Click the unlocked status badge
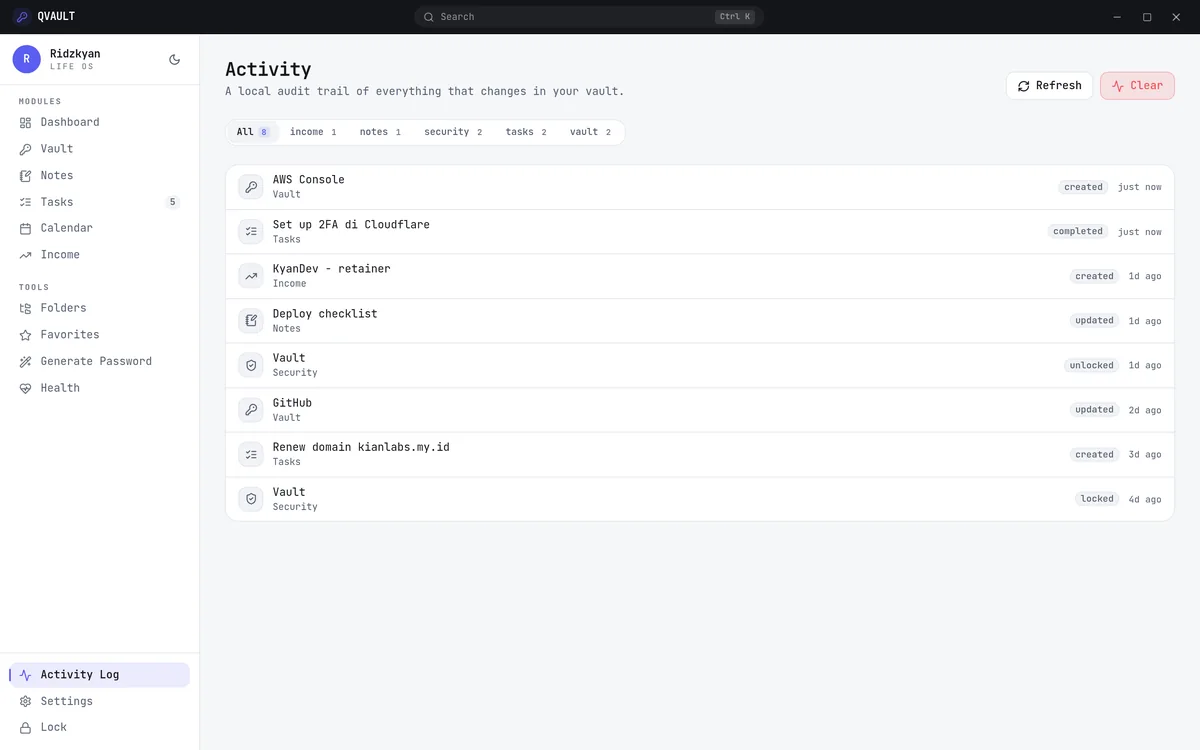 (x=1091, y=365)
